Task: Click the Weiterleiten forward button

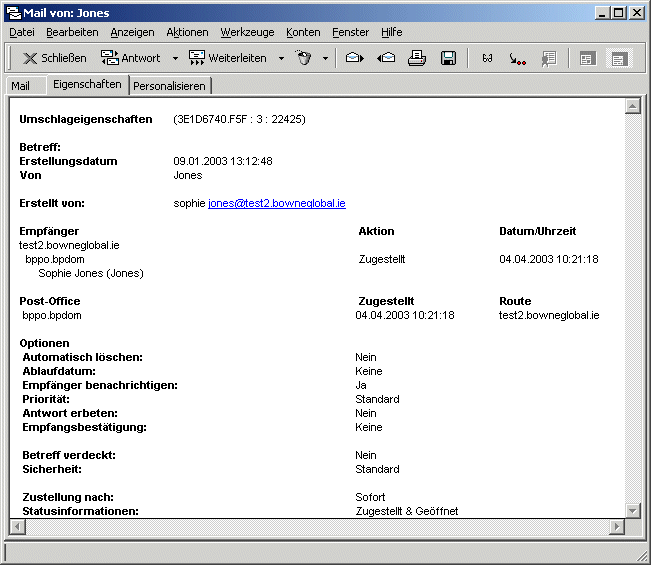Action: coord(228,58)
